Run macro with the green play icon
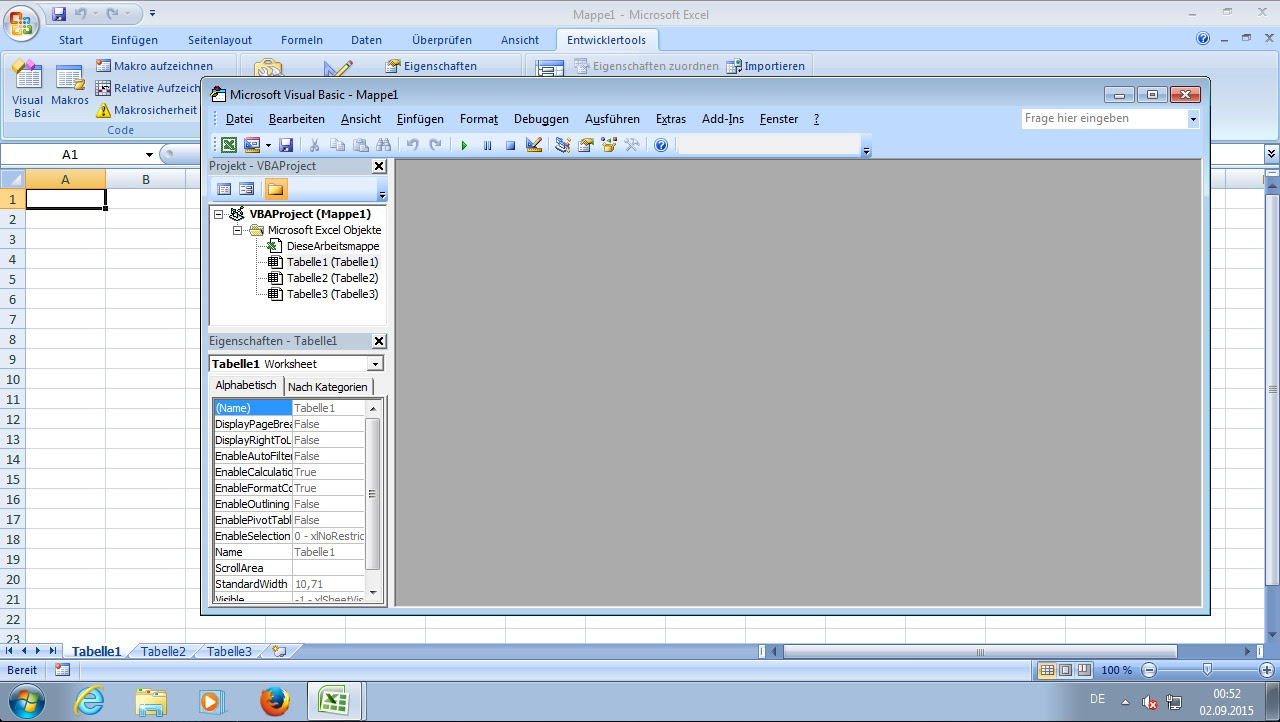The image size is (1280, 722). 464,145
